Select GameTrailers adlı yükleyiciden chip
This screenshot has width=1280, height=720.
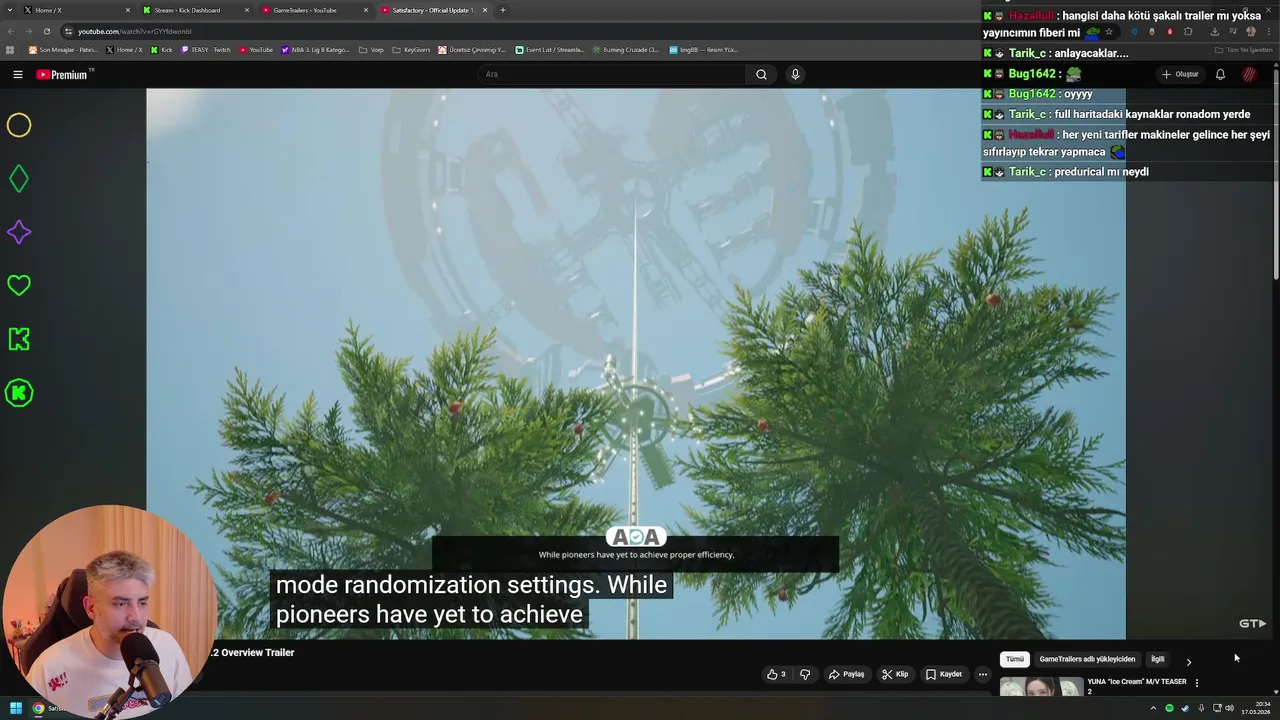(x=1087, y=659)
